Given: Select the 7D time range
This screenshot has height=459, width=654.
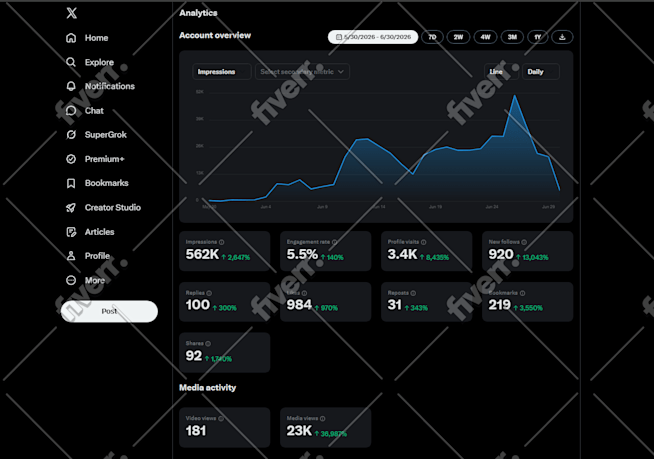Looking at the screenshot, I should (432, 37).
